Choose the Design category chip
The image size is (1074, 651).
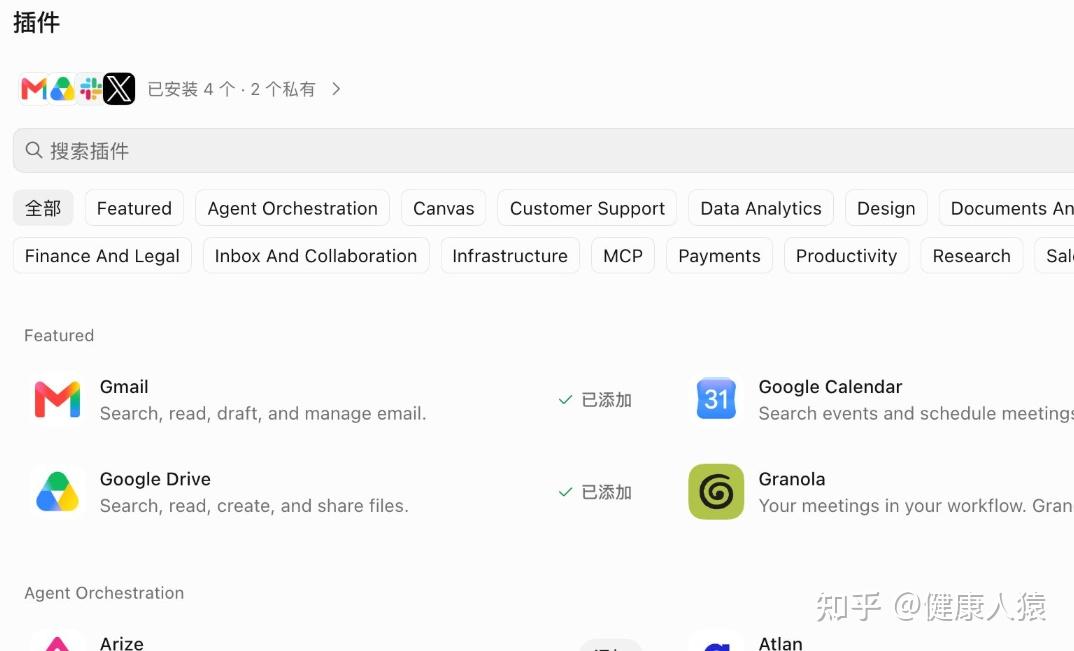886,208
